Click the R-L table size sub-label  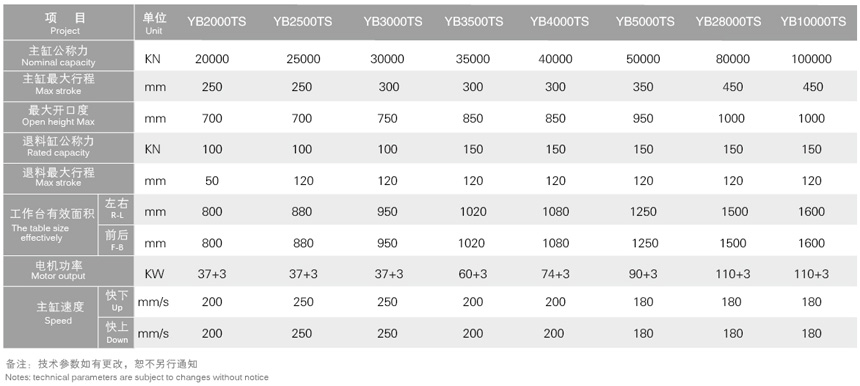116,209
